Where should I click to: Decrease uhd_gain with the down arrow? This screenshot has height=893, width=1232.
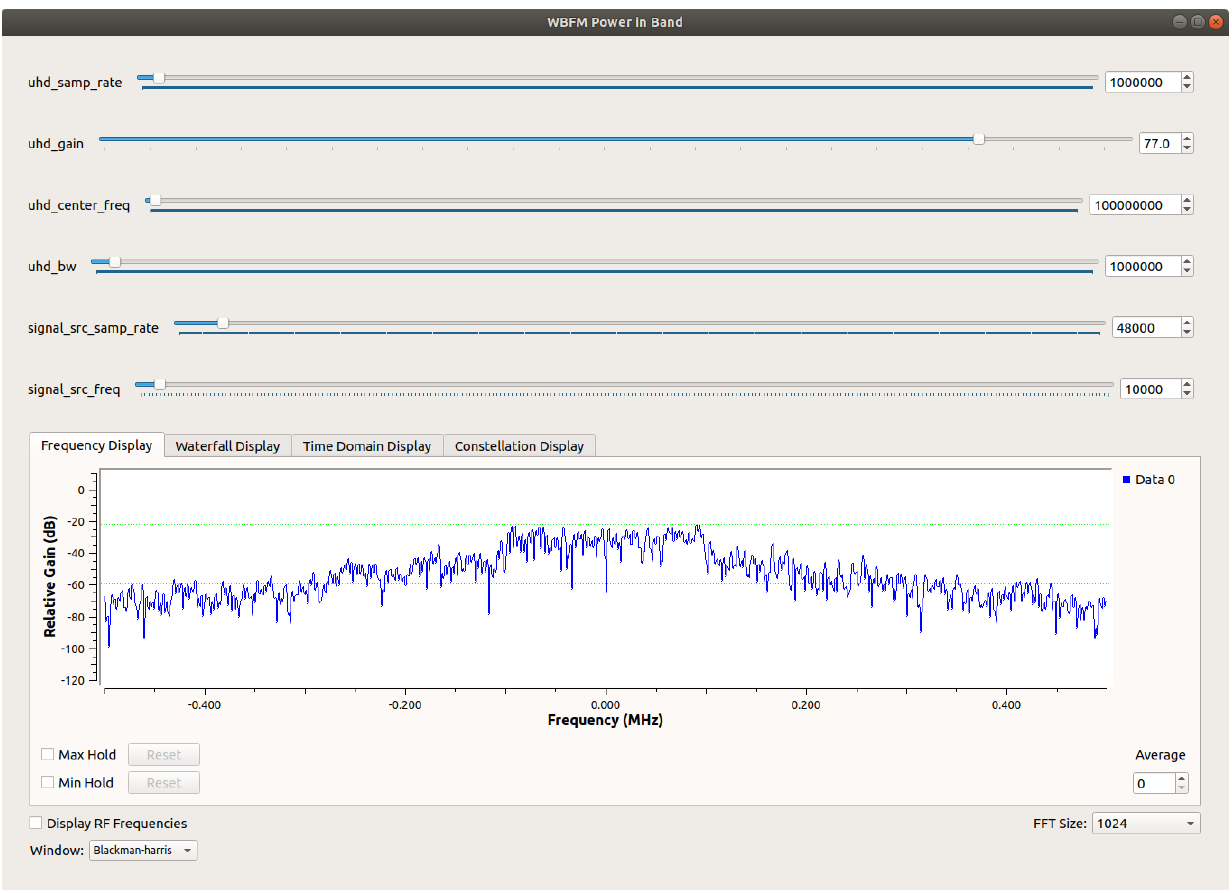[x=1187, y=149]
